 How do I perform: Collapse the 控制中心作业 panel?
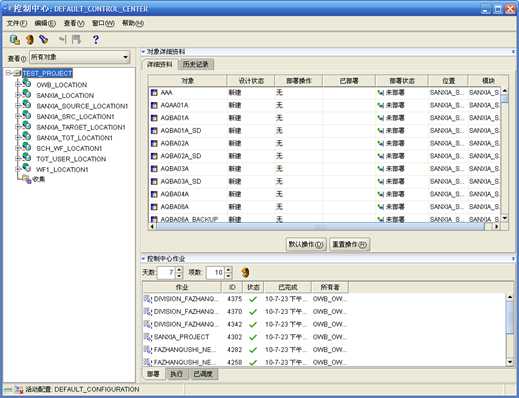[143, 259]
